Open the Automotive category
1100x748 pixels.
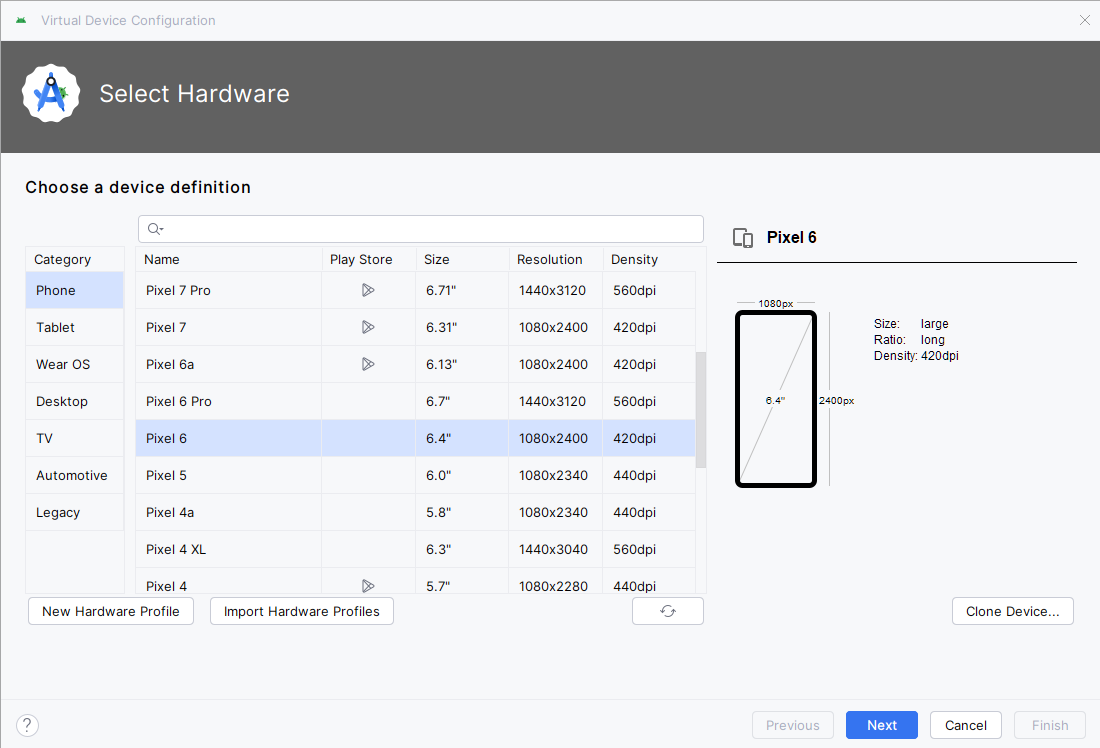[x=72, y=475]
